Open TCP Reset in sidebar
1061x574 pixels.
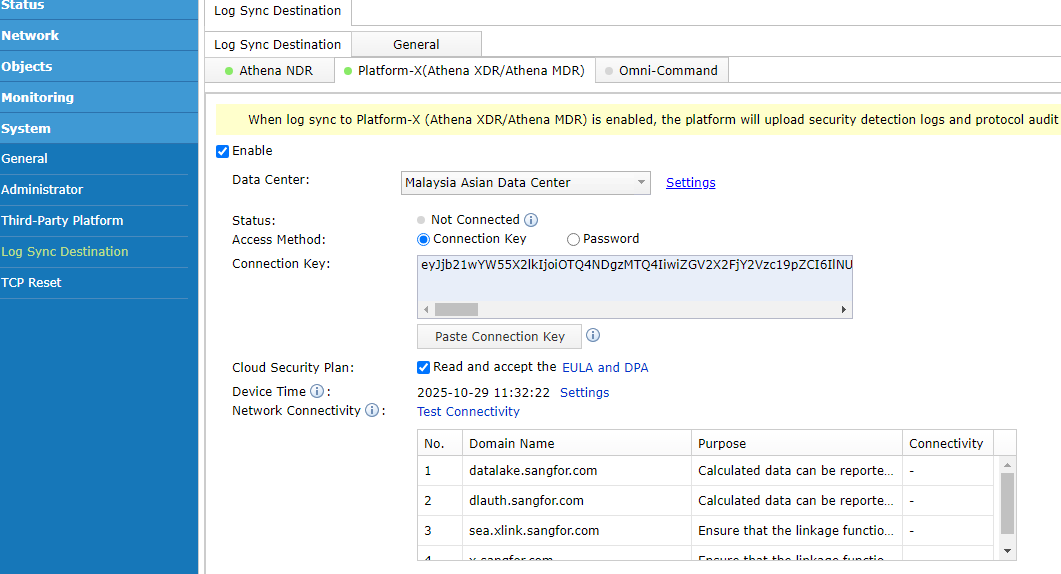(94, 283)
